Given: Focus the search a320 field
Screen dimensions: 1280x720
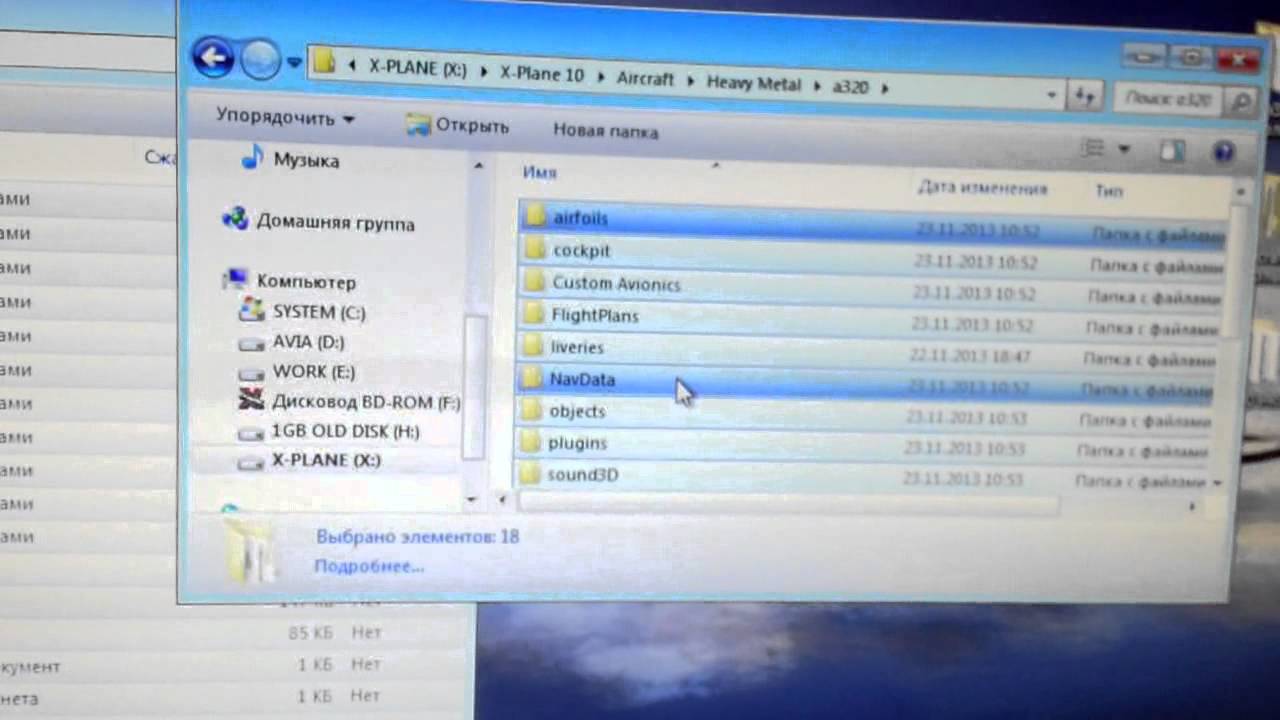Looking at the screenshot, I should (1167, 99).
